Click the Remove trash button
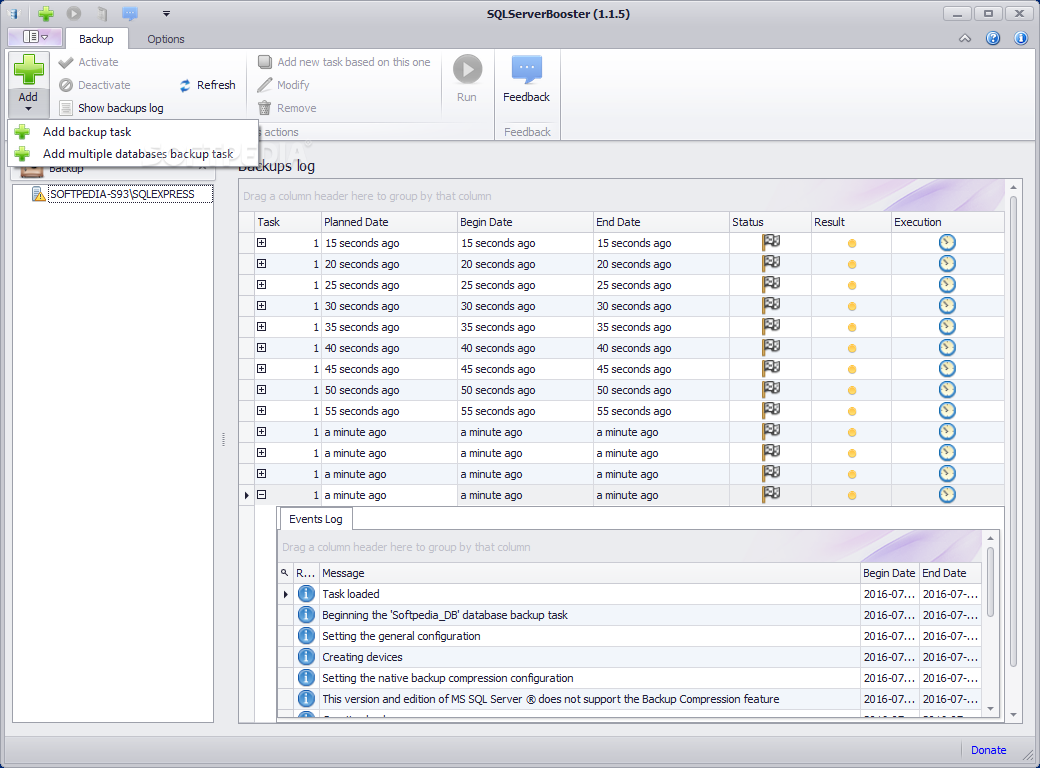This screenshot has height=768, width=1040. coord(287,107)
